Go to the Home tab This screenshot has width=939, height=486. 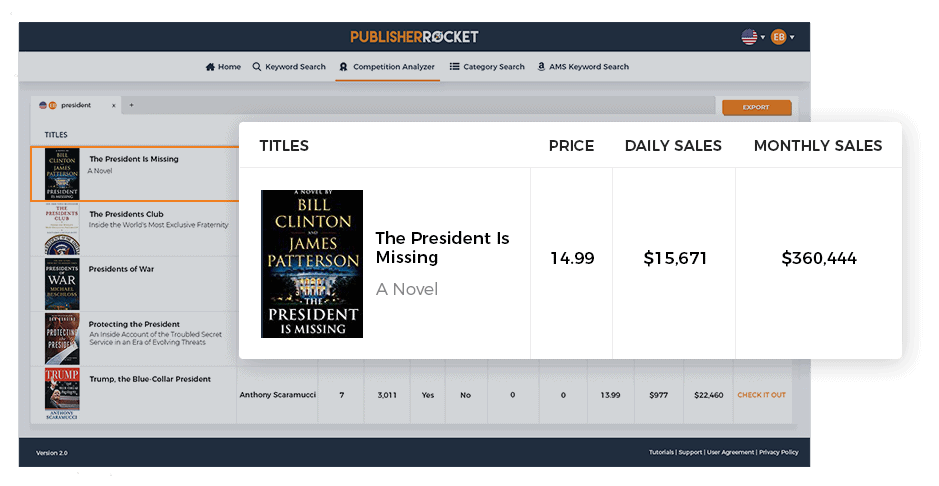(x=223, y=66)
